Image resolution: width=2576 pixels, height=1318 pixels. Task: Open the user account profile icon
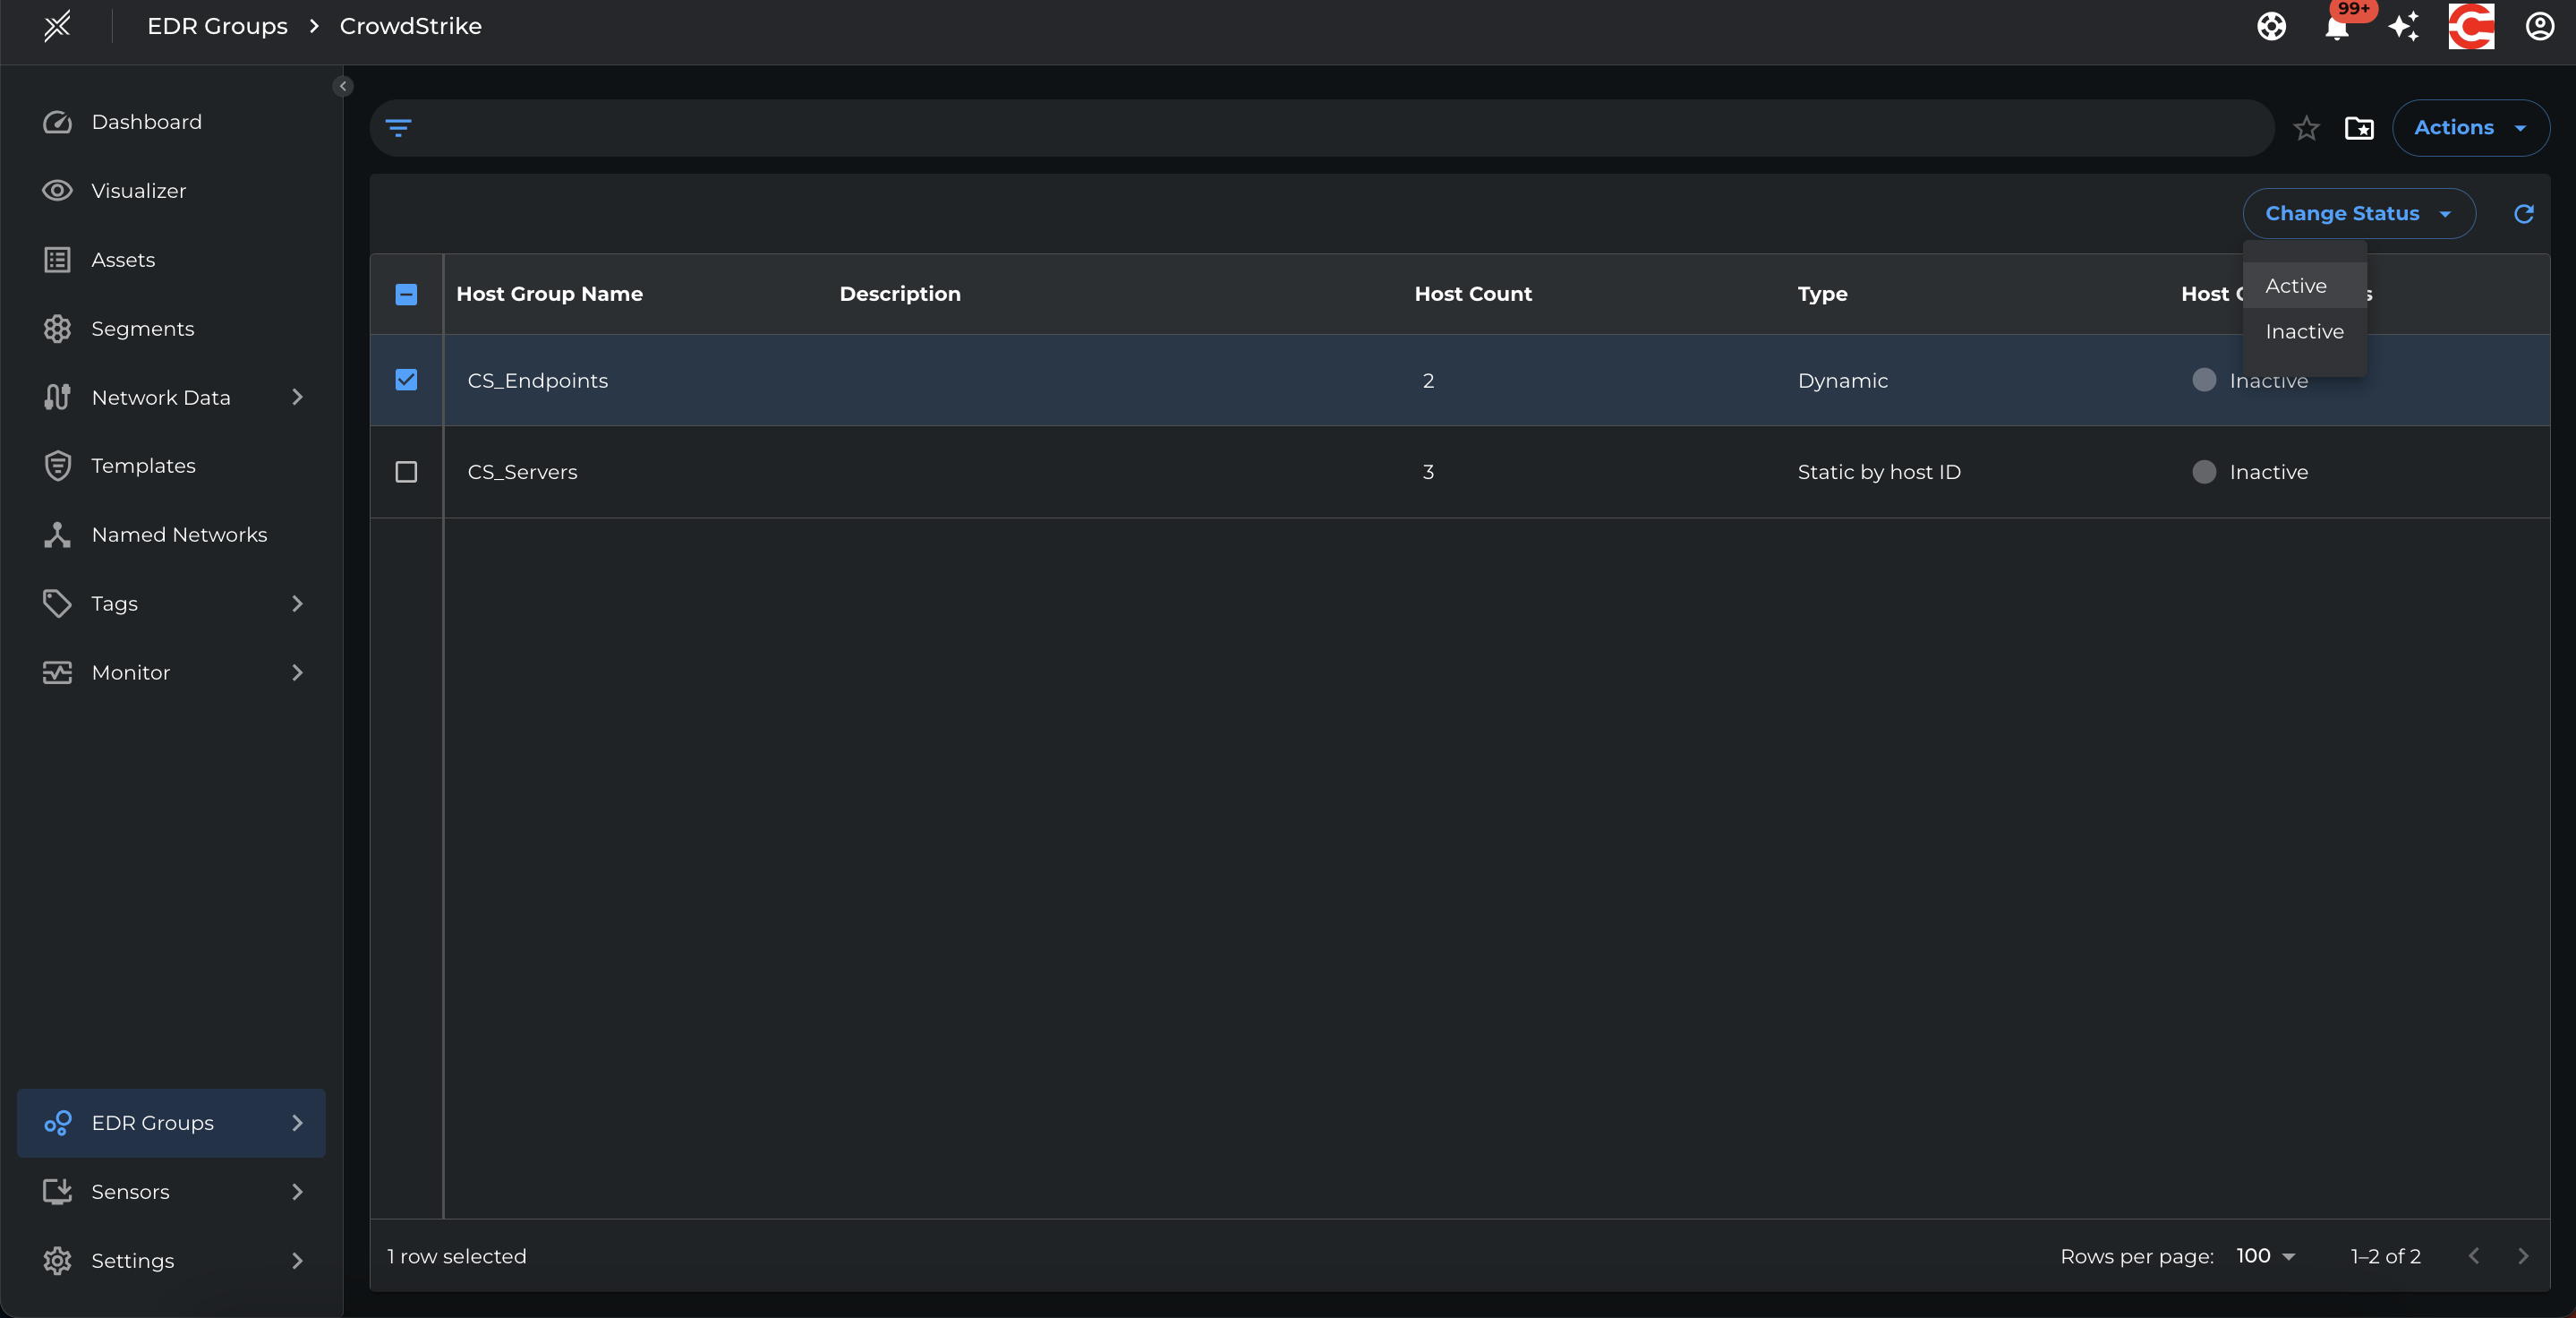[x=2539, y=27]
